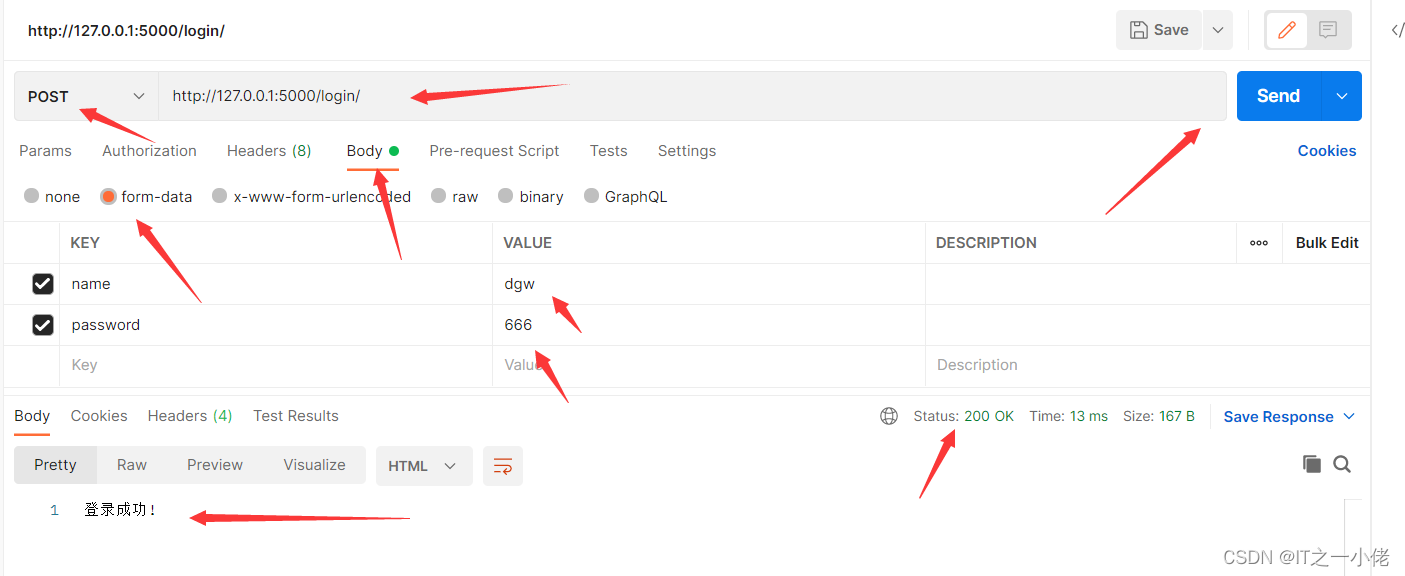Switch to the Headers (8) request tab
The image size is (1405, 576).
pos(269,151)
